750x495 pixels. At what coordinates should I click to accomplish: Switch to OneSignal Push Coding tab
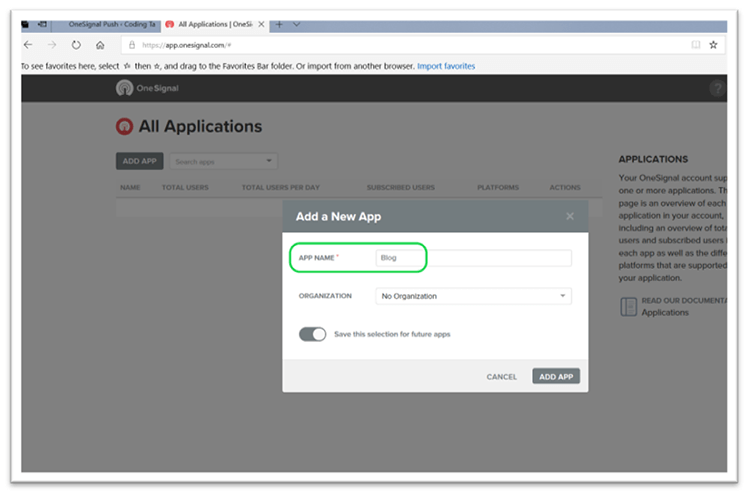(112, 24)
